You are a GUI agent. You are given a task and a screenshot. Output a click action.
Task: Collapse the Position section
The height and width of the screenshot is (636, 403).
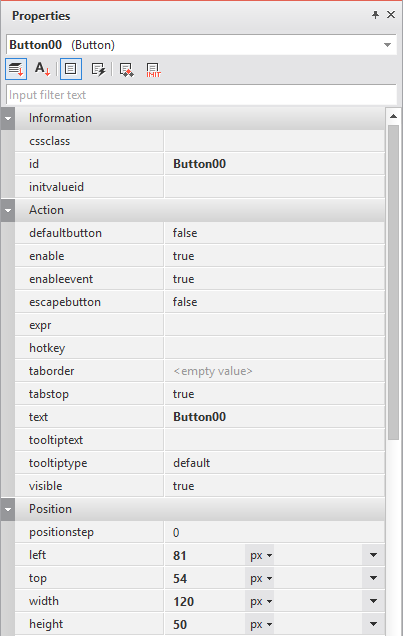point(8,509)
